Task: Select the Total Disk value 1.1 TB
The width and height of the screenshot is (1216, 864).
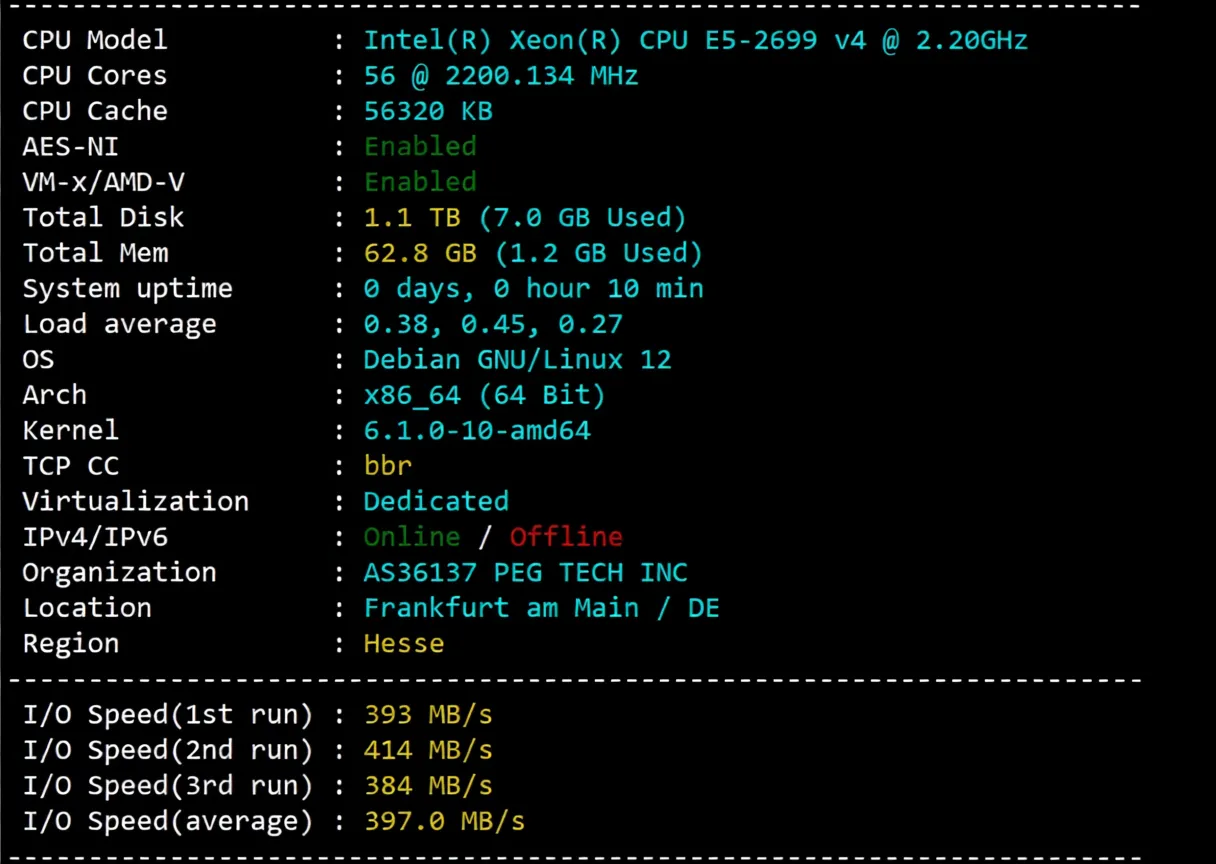Action: pos(405,217)
